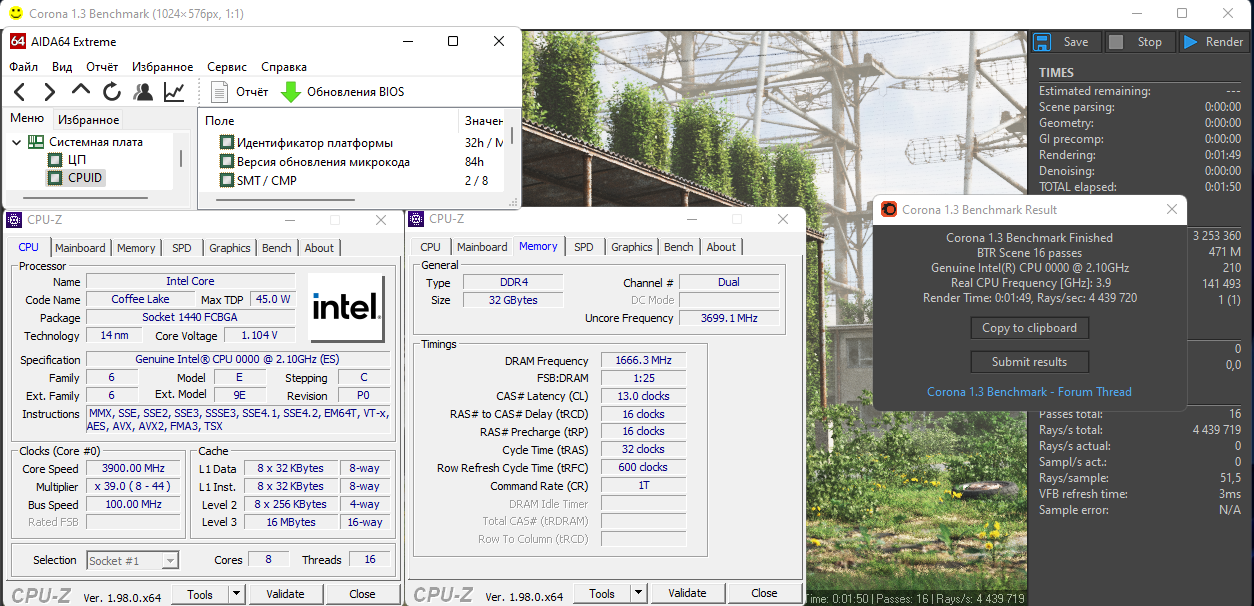Switch to the Избранное tab in AIDA64 sidebar
This screenshot has height=606, width=1254.
click(x=88, y=120)
